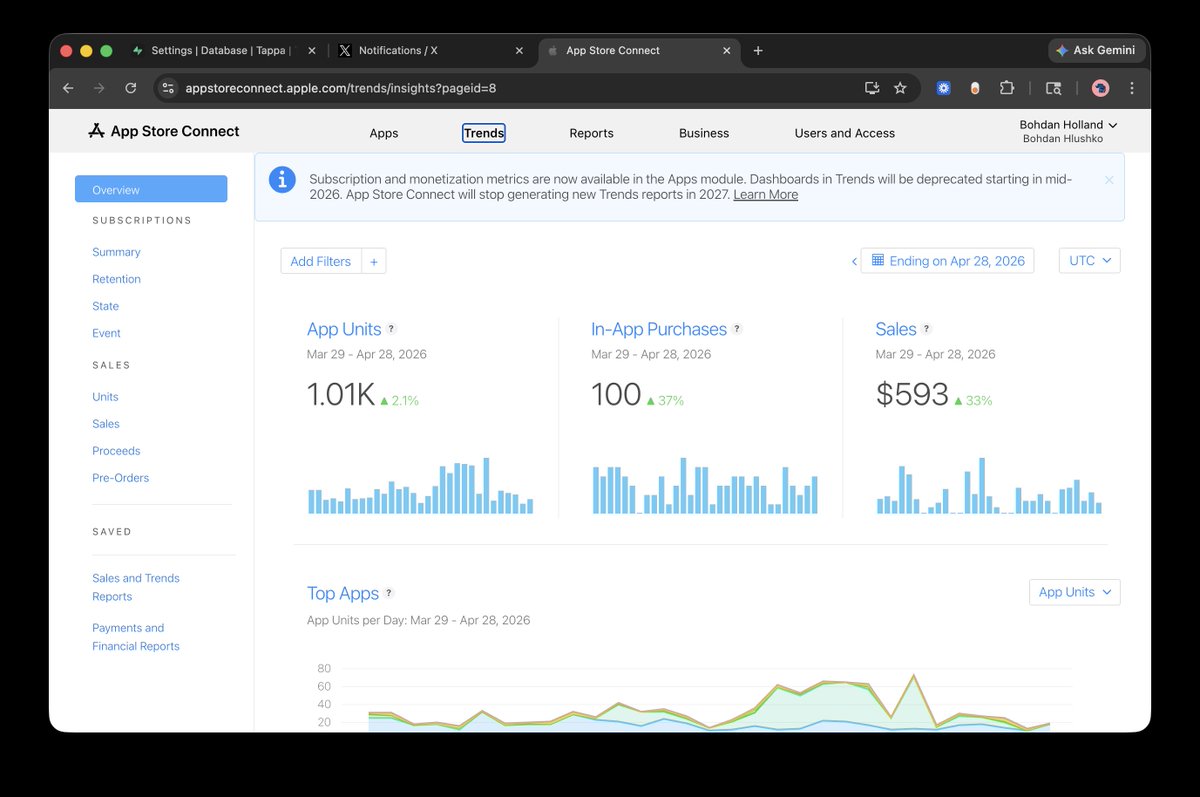Open the App Units metric dropdown

pyautogui.click(x=1075, y=592)
